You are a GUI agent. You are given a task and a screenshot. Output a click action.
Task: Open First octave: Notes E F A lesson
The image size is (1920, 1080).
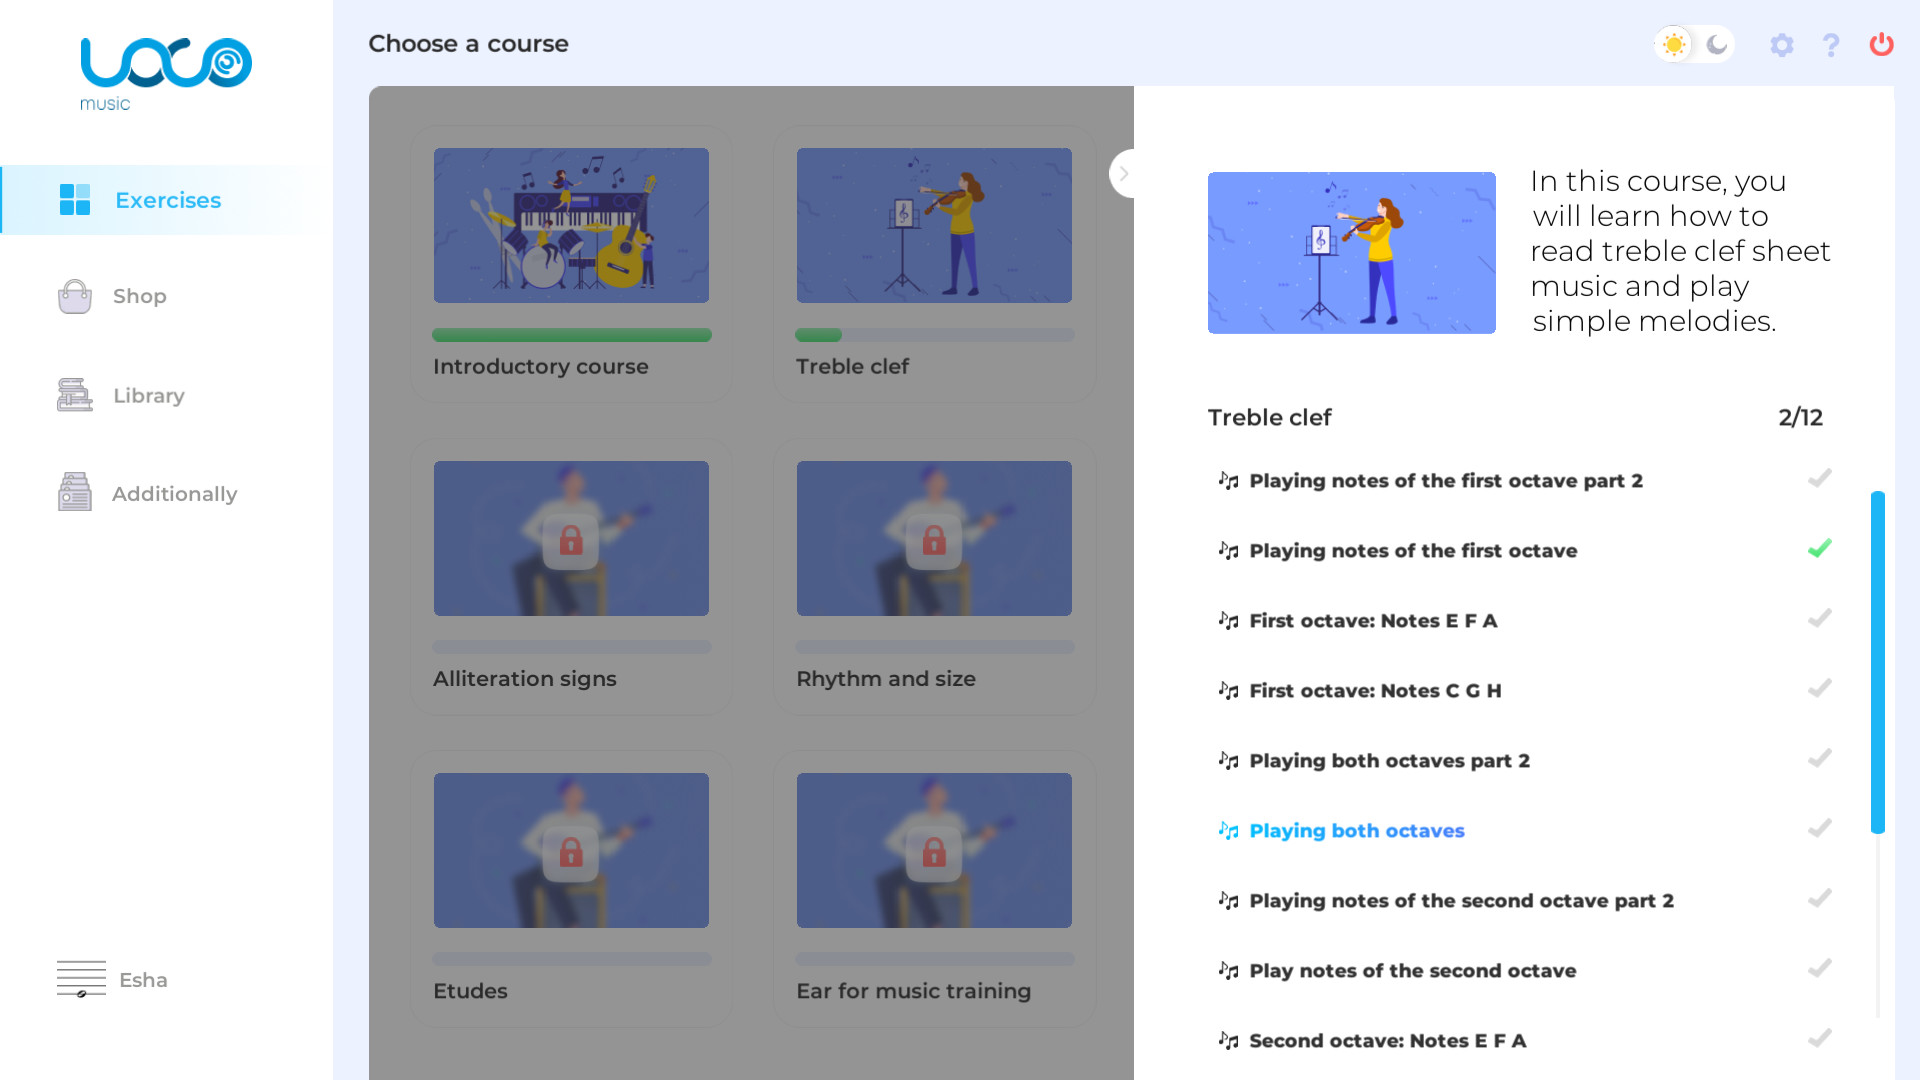tap(1372, 620)
